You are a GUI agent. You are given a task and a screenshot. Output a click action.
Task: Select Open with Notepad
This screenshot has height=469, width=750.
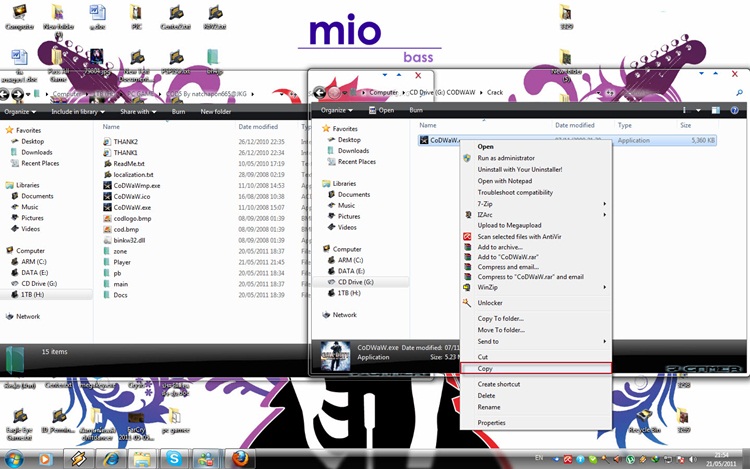pos(536,181)
